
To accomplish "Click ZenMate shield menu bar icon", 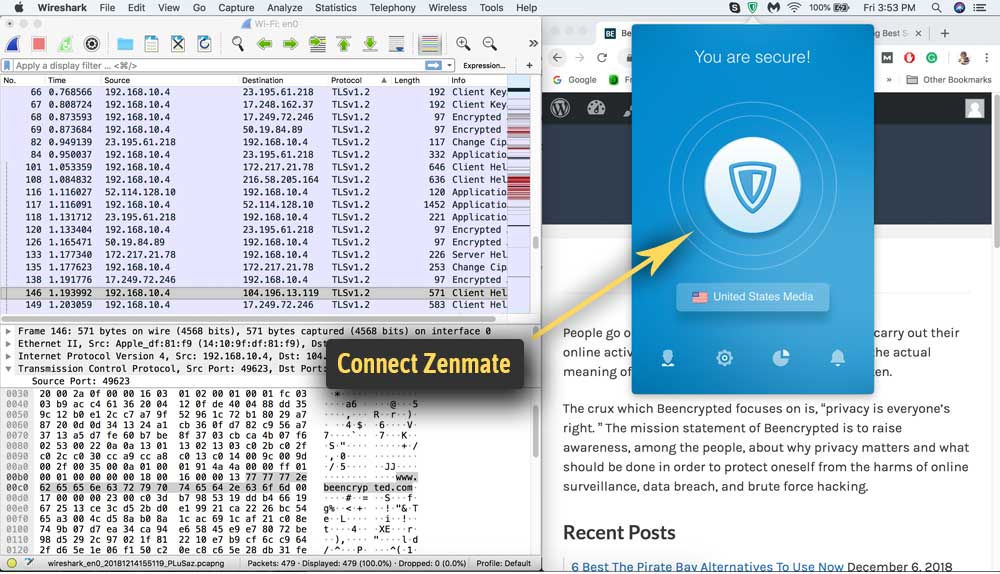I will tap(753, 8).
